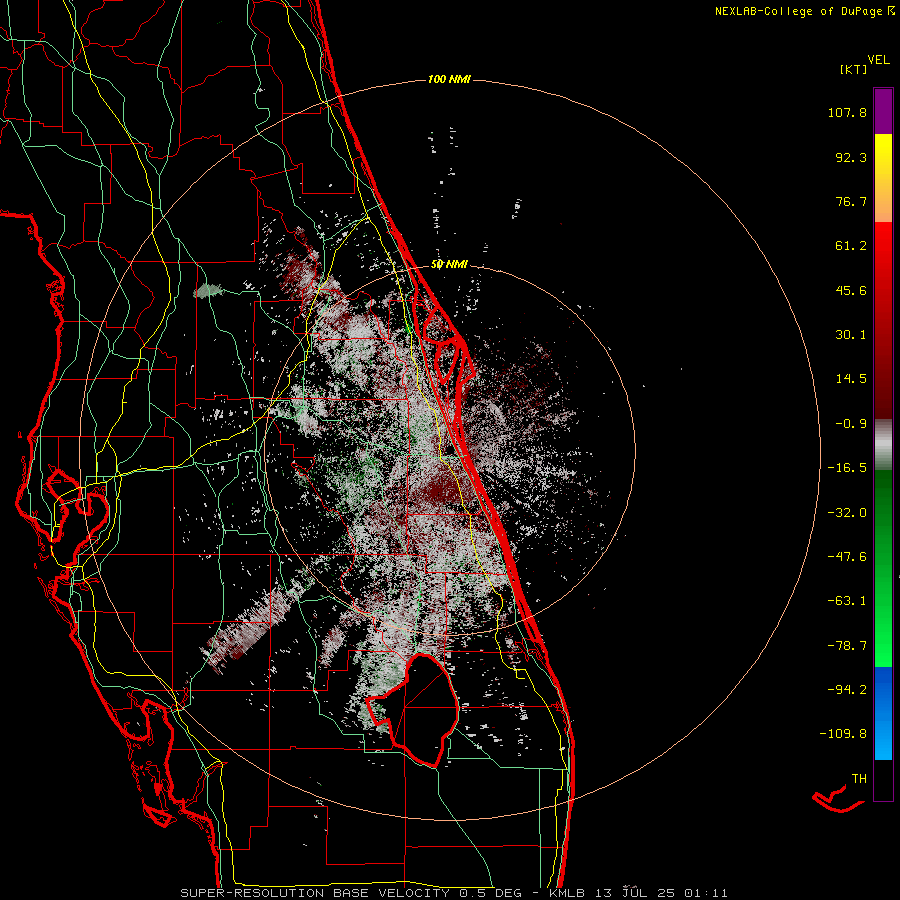Click the TH threshold label

[x=859, y=779]
